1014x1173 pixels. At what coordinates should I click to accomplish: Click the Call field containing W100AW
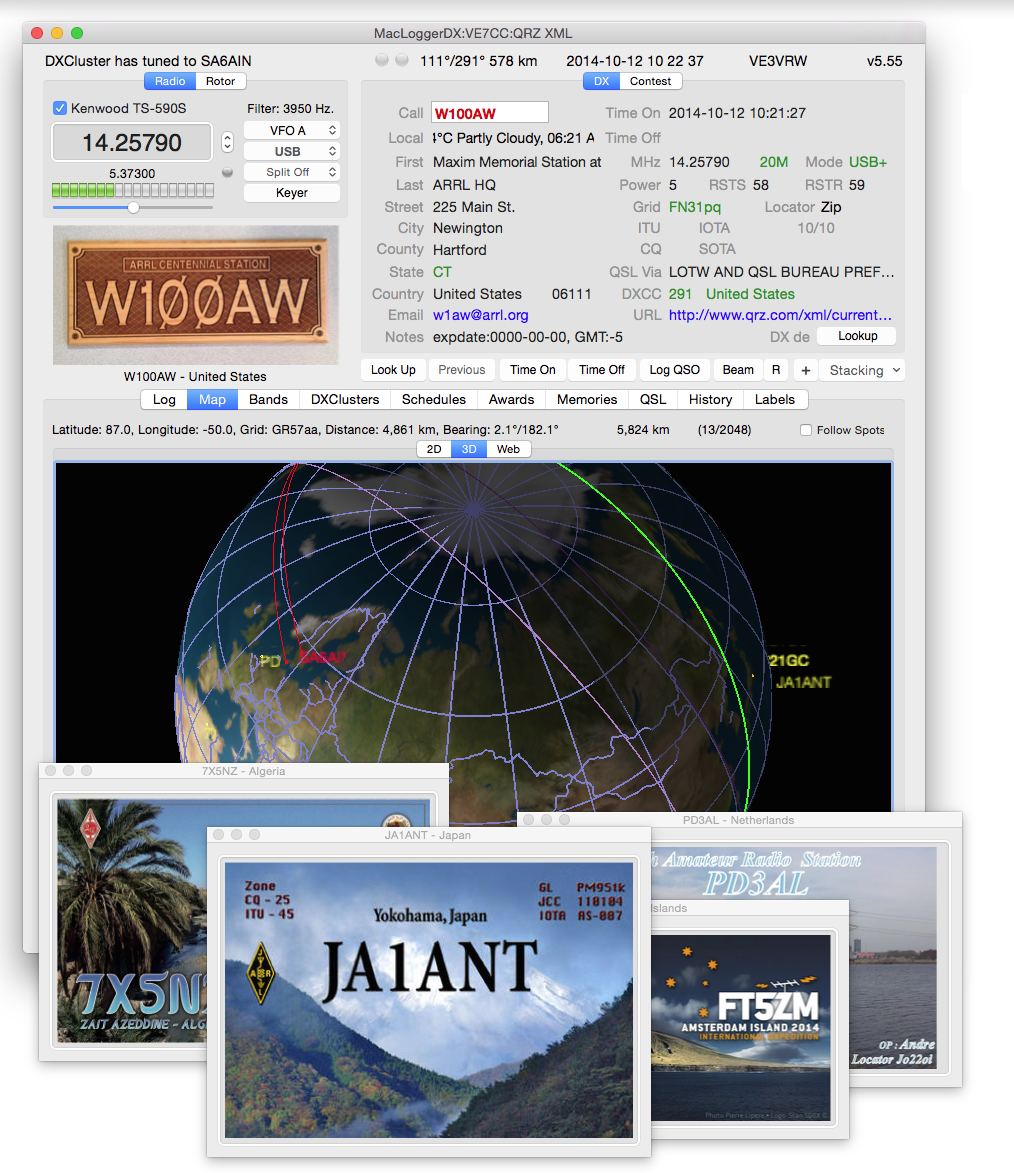tap(490, 113)
